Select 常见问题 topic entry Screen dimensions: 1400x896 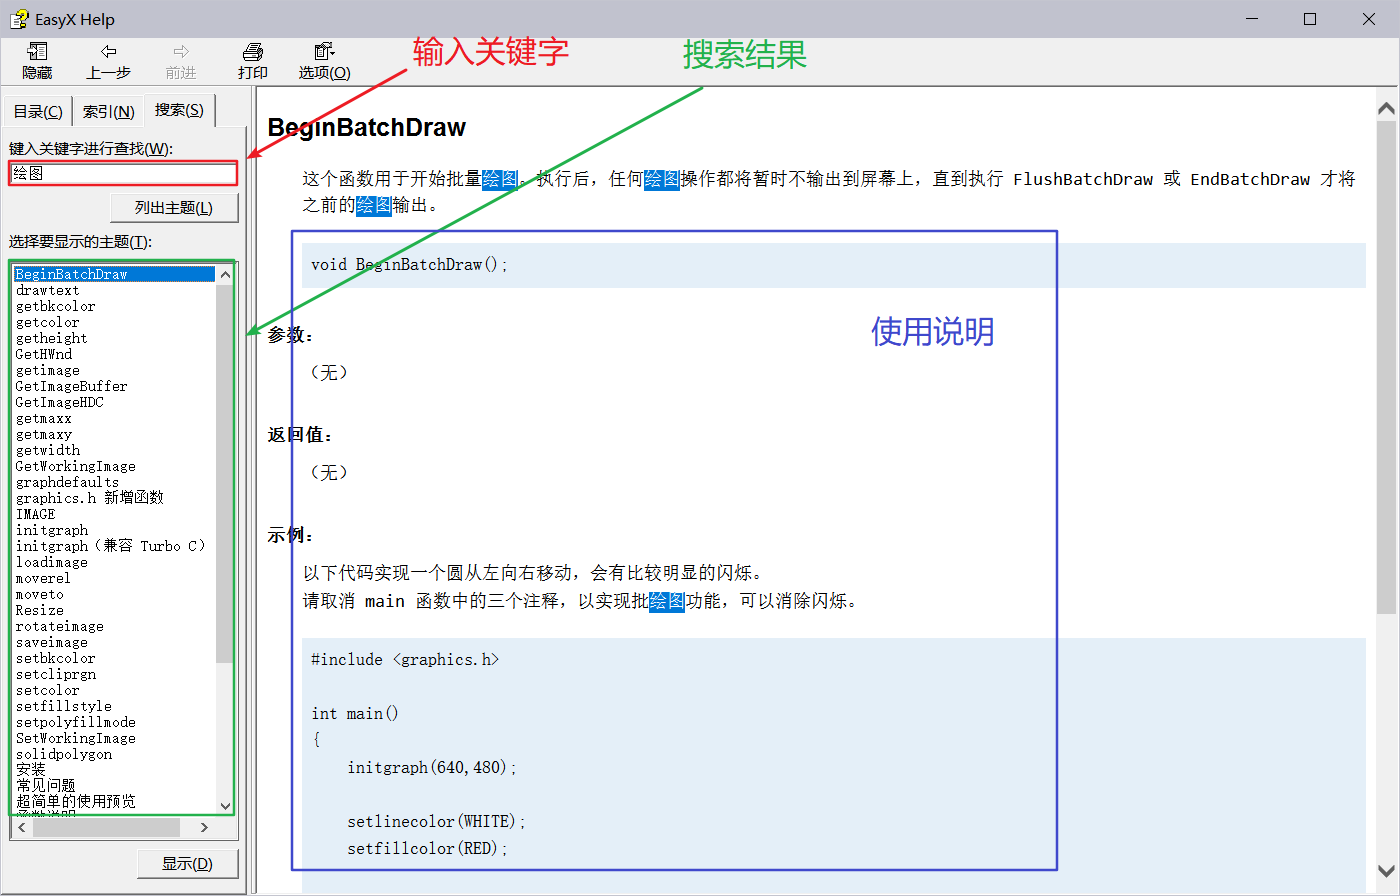click(45, 786)
